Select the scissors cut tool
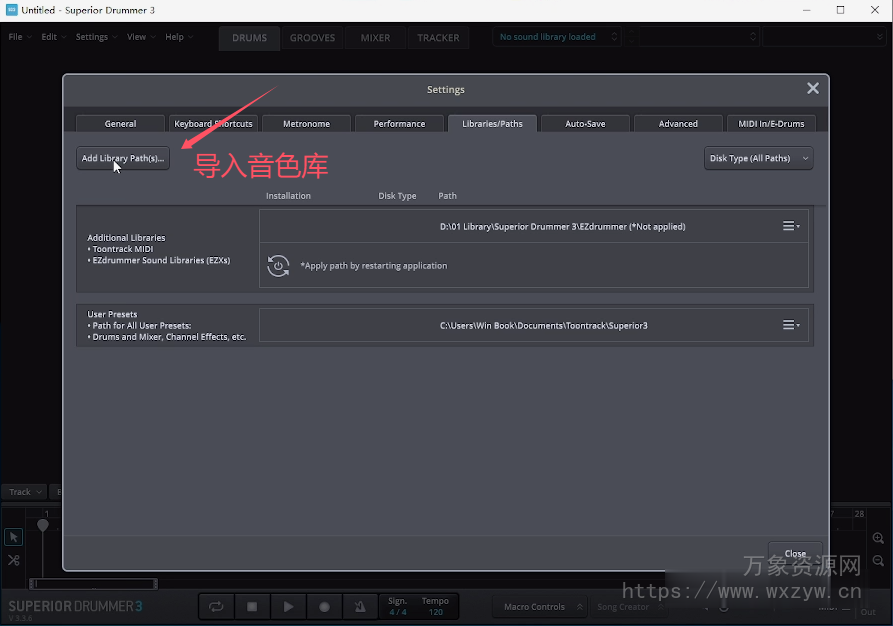Image resolution: width=893 pixels, height=626 pixels. pos(14,560)
